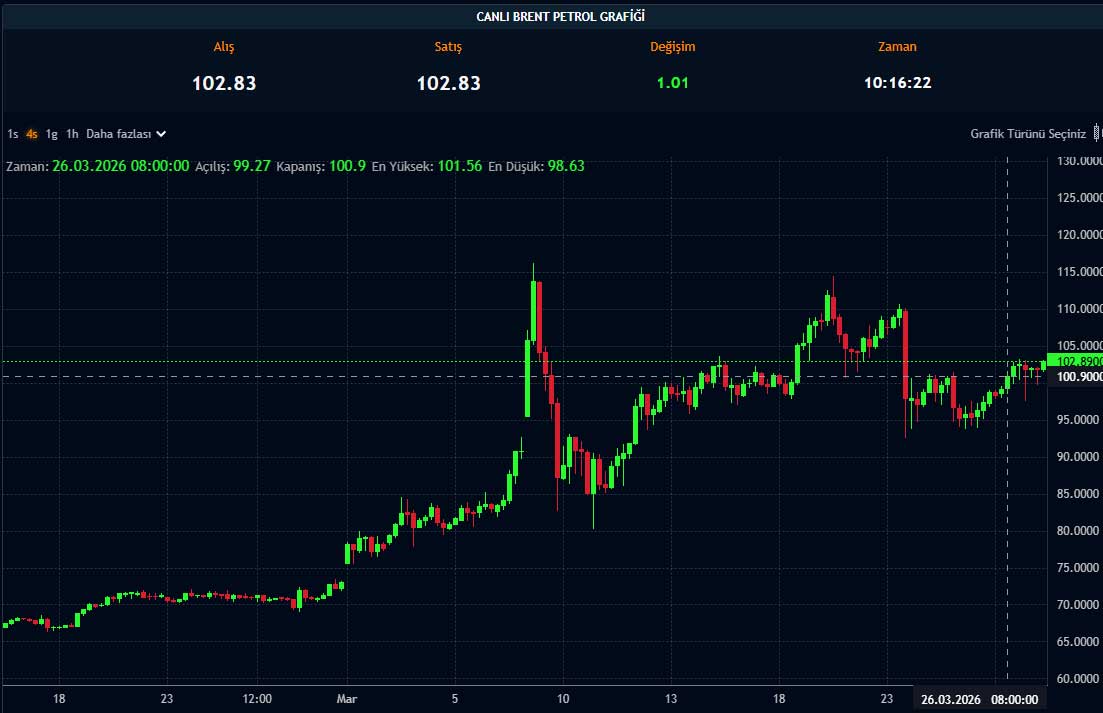This screenshot has width=1103, height=713.
Task: Choose the 1g daily timeframe
Action: [x=51, y=133]
